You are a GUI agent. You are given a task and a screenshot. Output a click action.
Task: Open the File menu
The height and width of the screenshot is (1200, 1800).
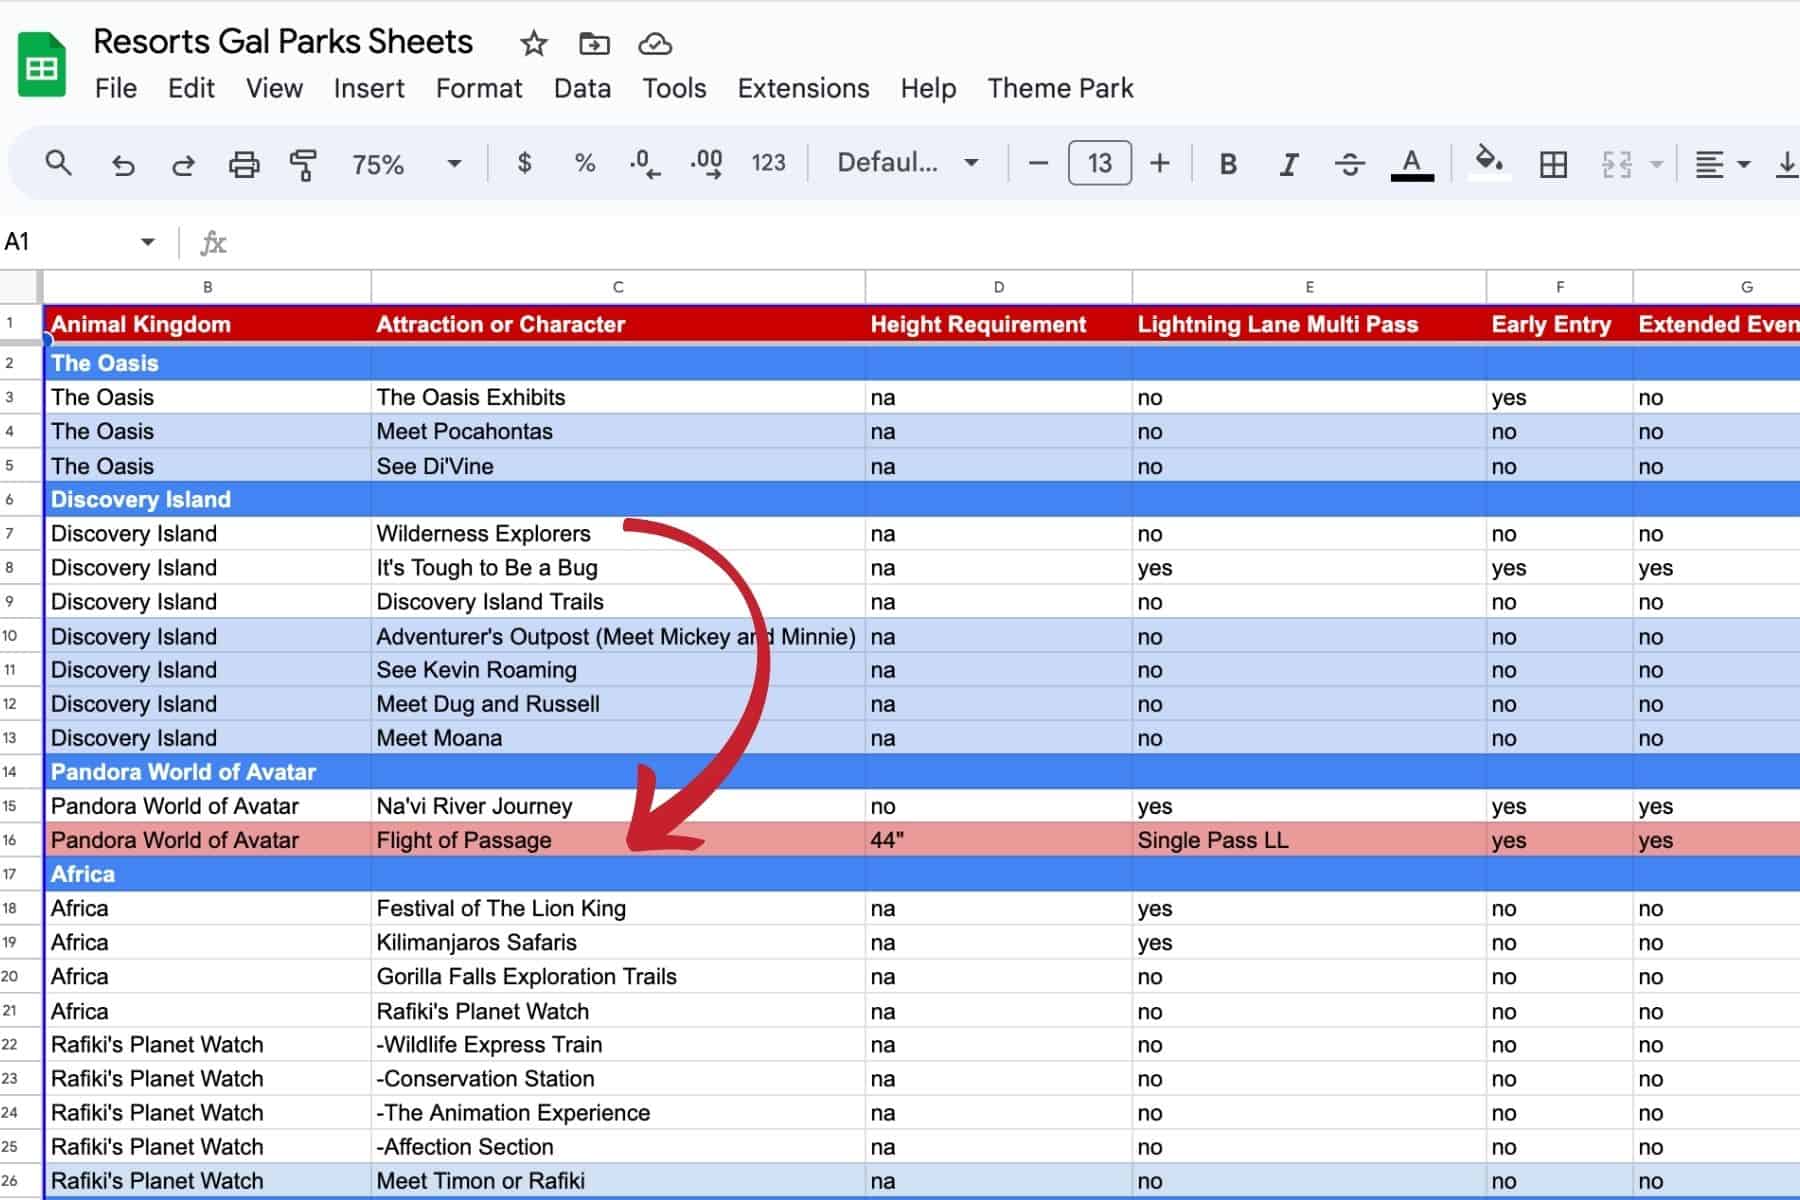pos(116,88)
